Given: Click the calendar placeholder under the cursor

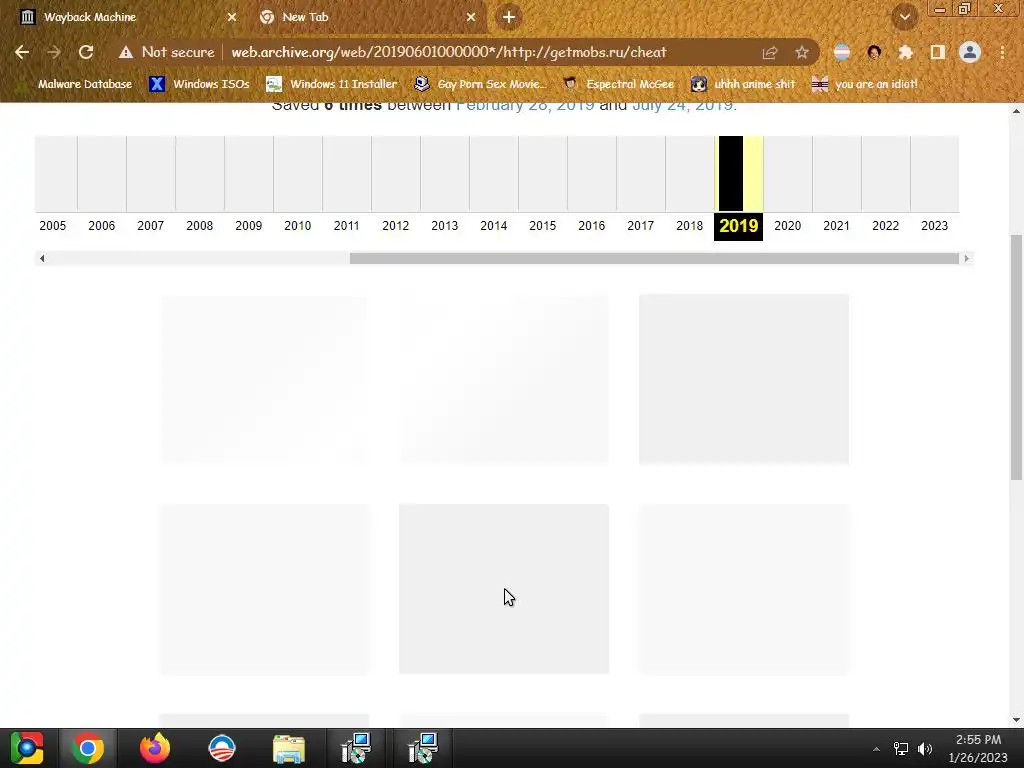Looking at the screenshot, I should [504, 588].
